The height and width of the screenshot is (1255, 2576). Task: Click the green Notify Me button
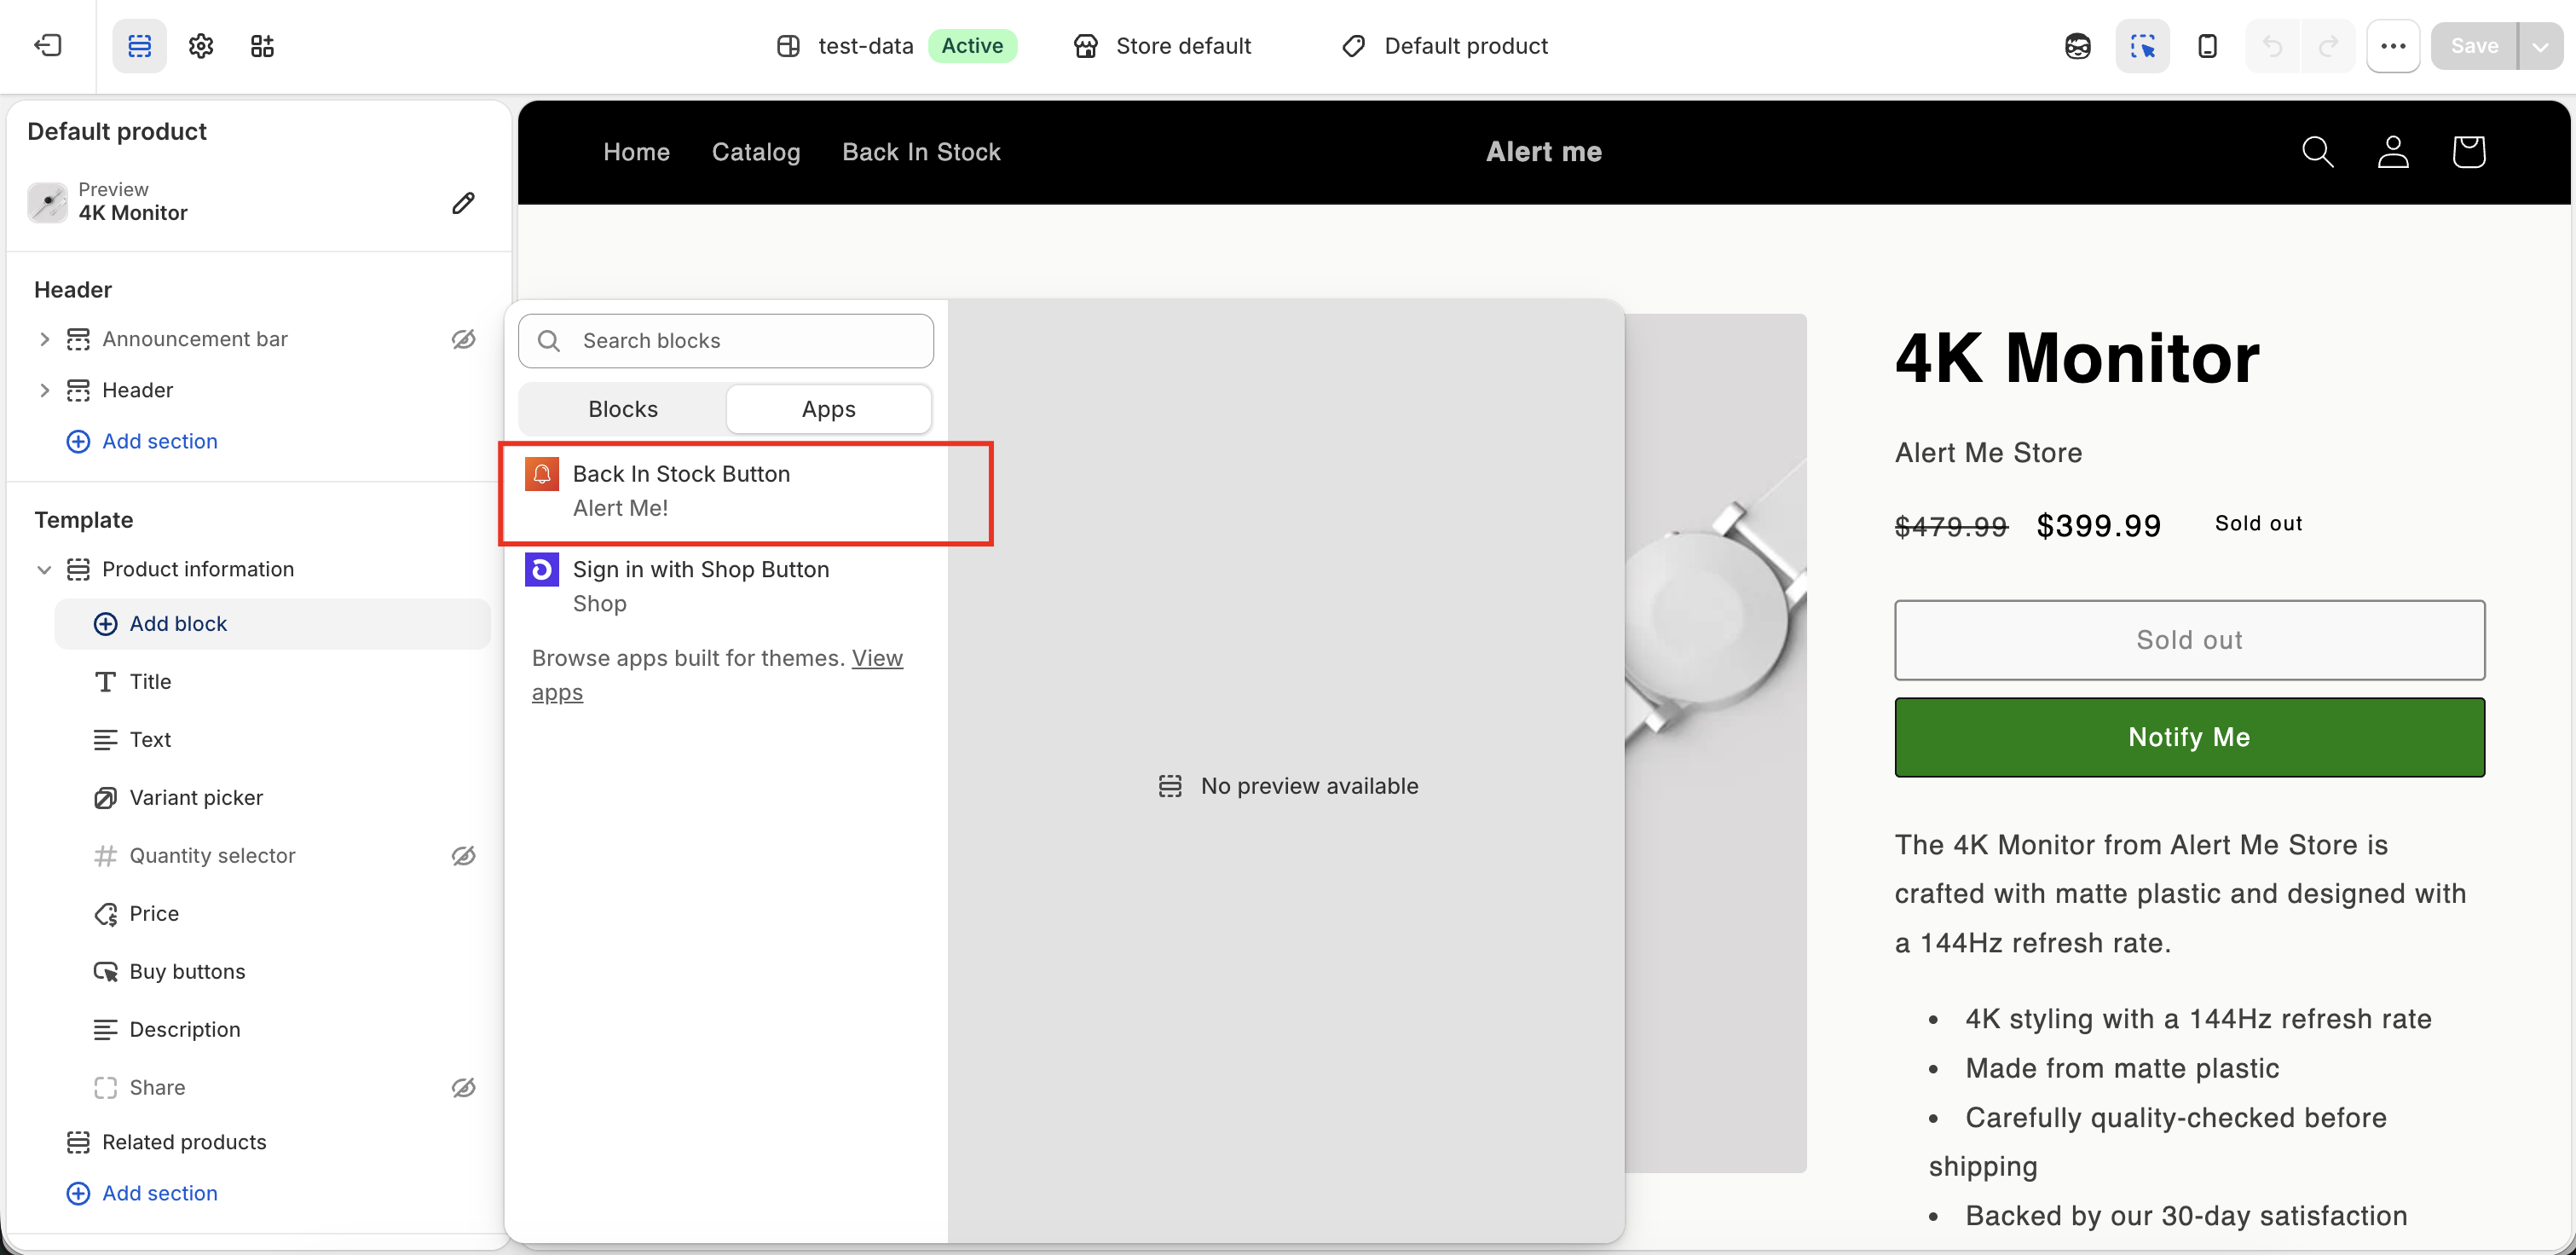(2189, 737)
